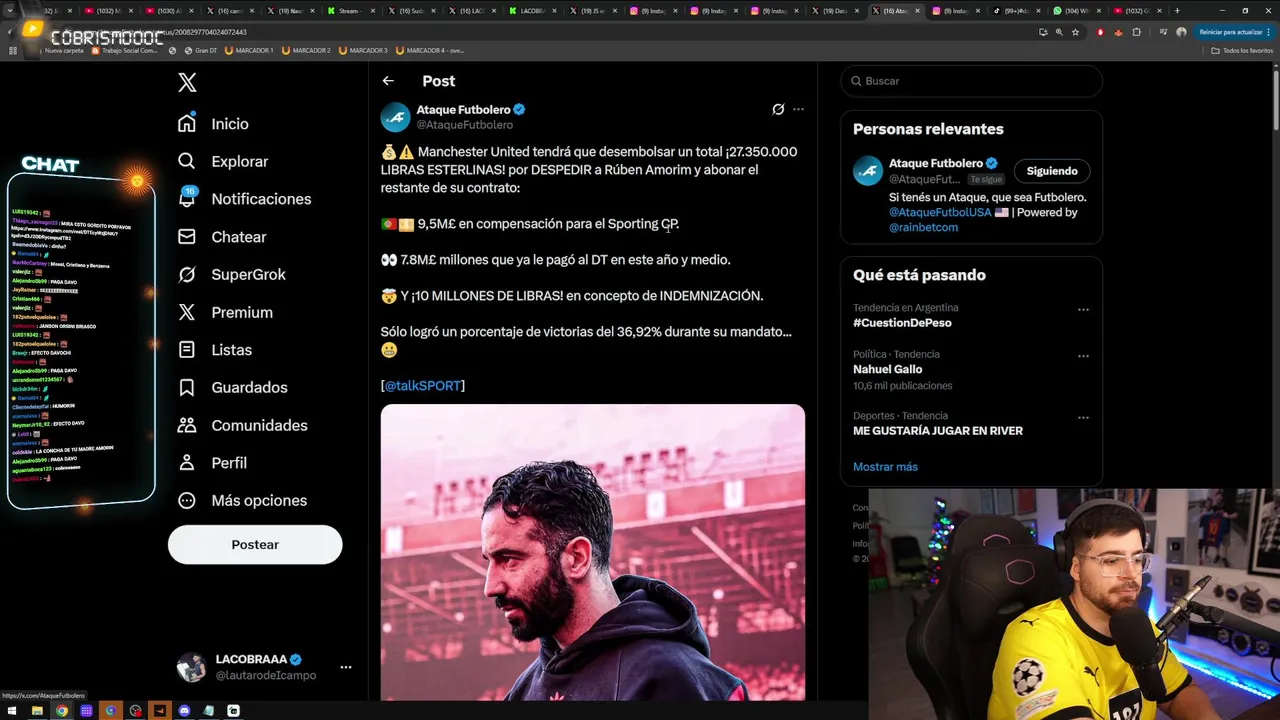Open the Nahuel Gallo trend
This screenshot has height=720, width=1280.
pos(888,369)
